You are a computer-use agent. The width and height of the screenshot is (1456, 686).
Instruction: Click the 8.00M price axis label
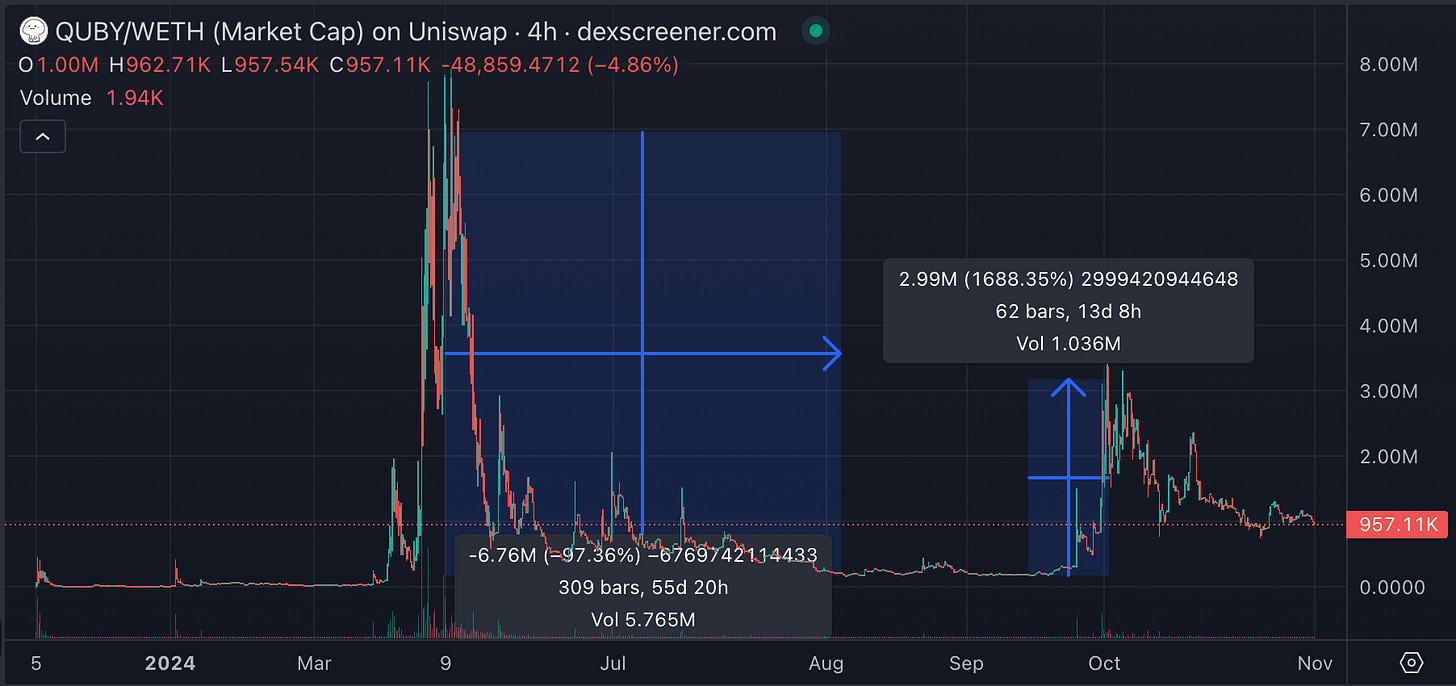[1387, 65]
